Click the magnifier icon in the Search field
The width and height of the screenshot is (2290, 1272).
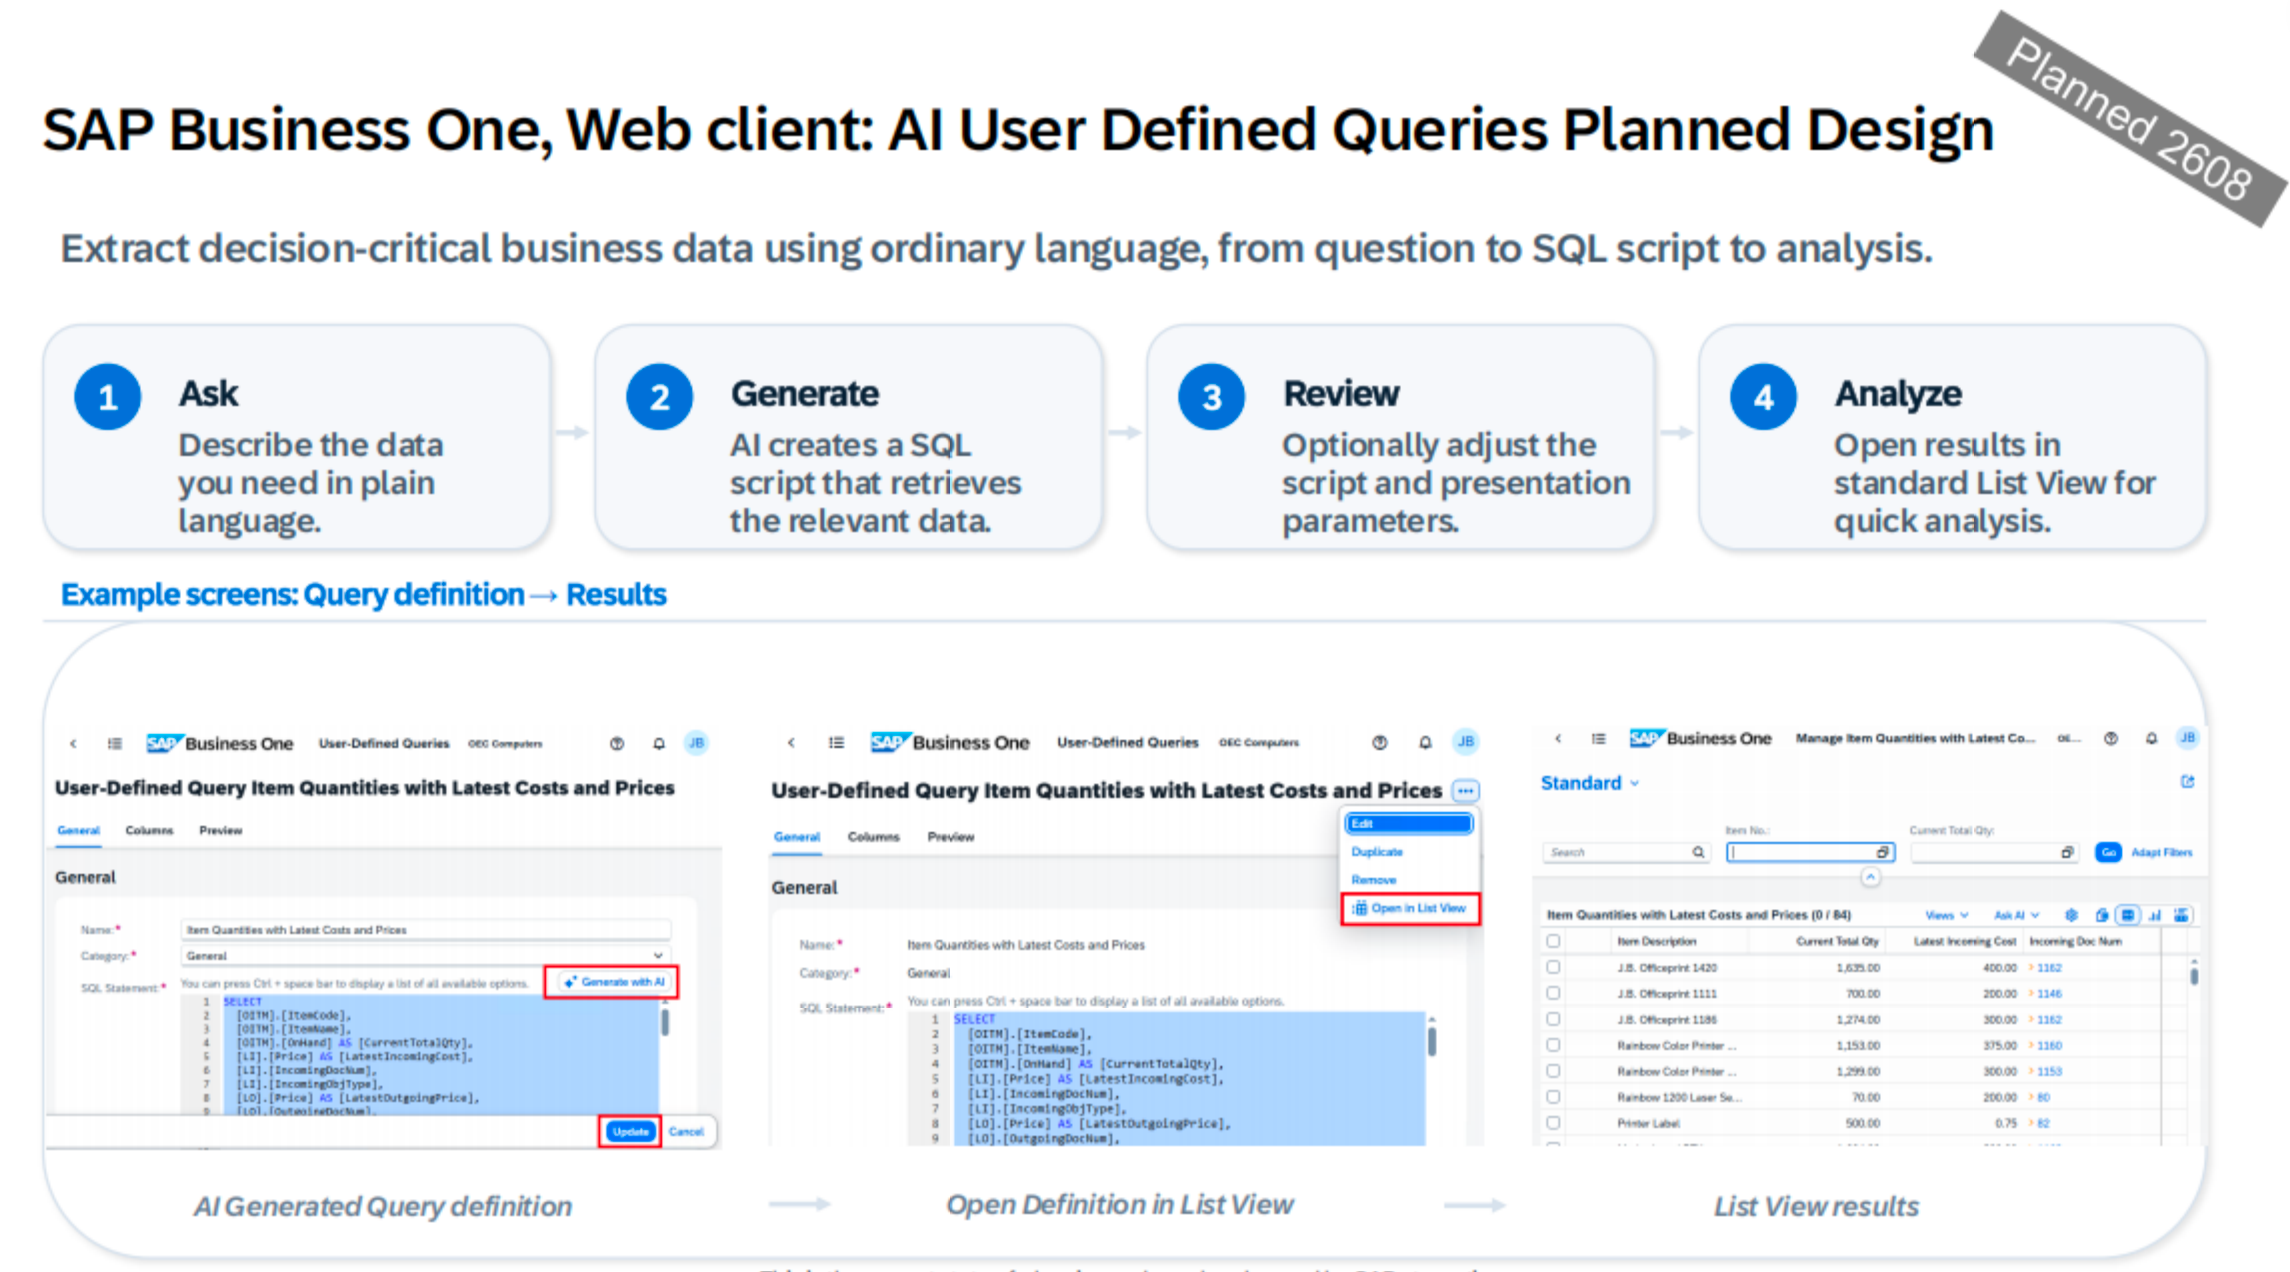point(1698,852)
